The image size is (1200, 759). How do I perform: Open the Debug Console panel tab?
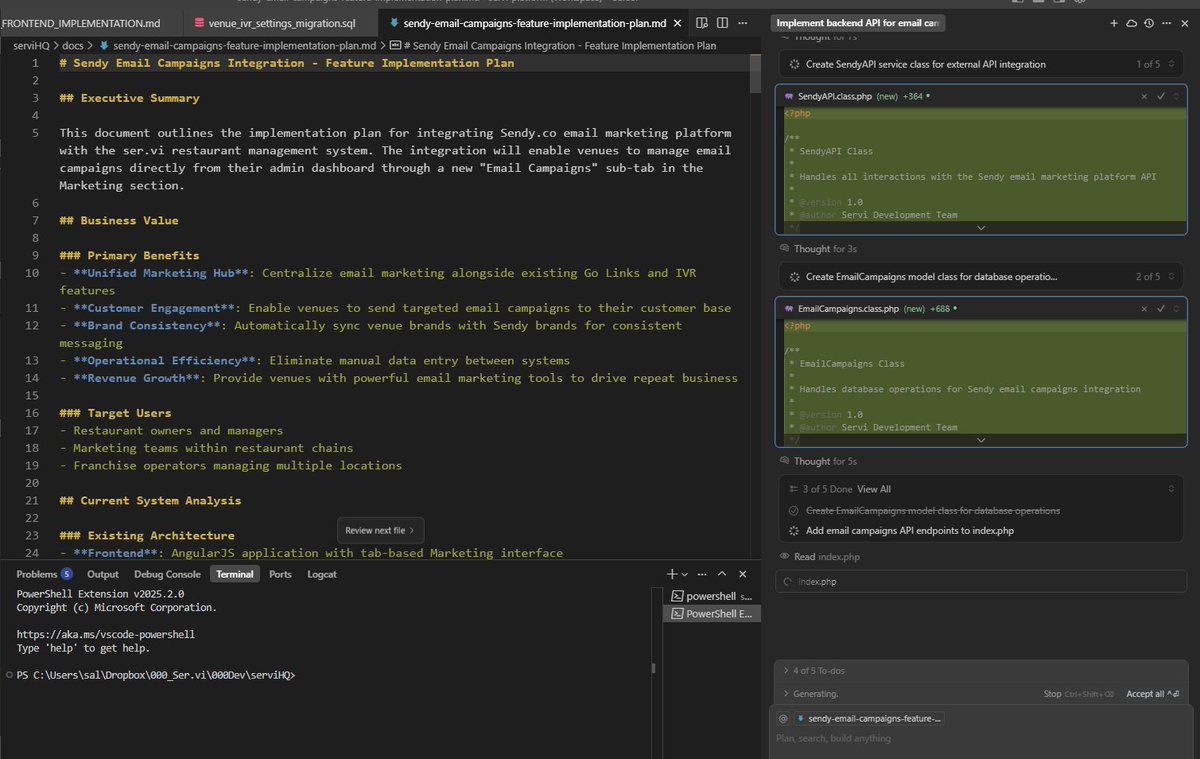point(168,574)
